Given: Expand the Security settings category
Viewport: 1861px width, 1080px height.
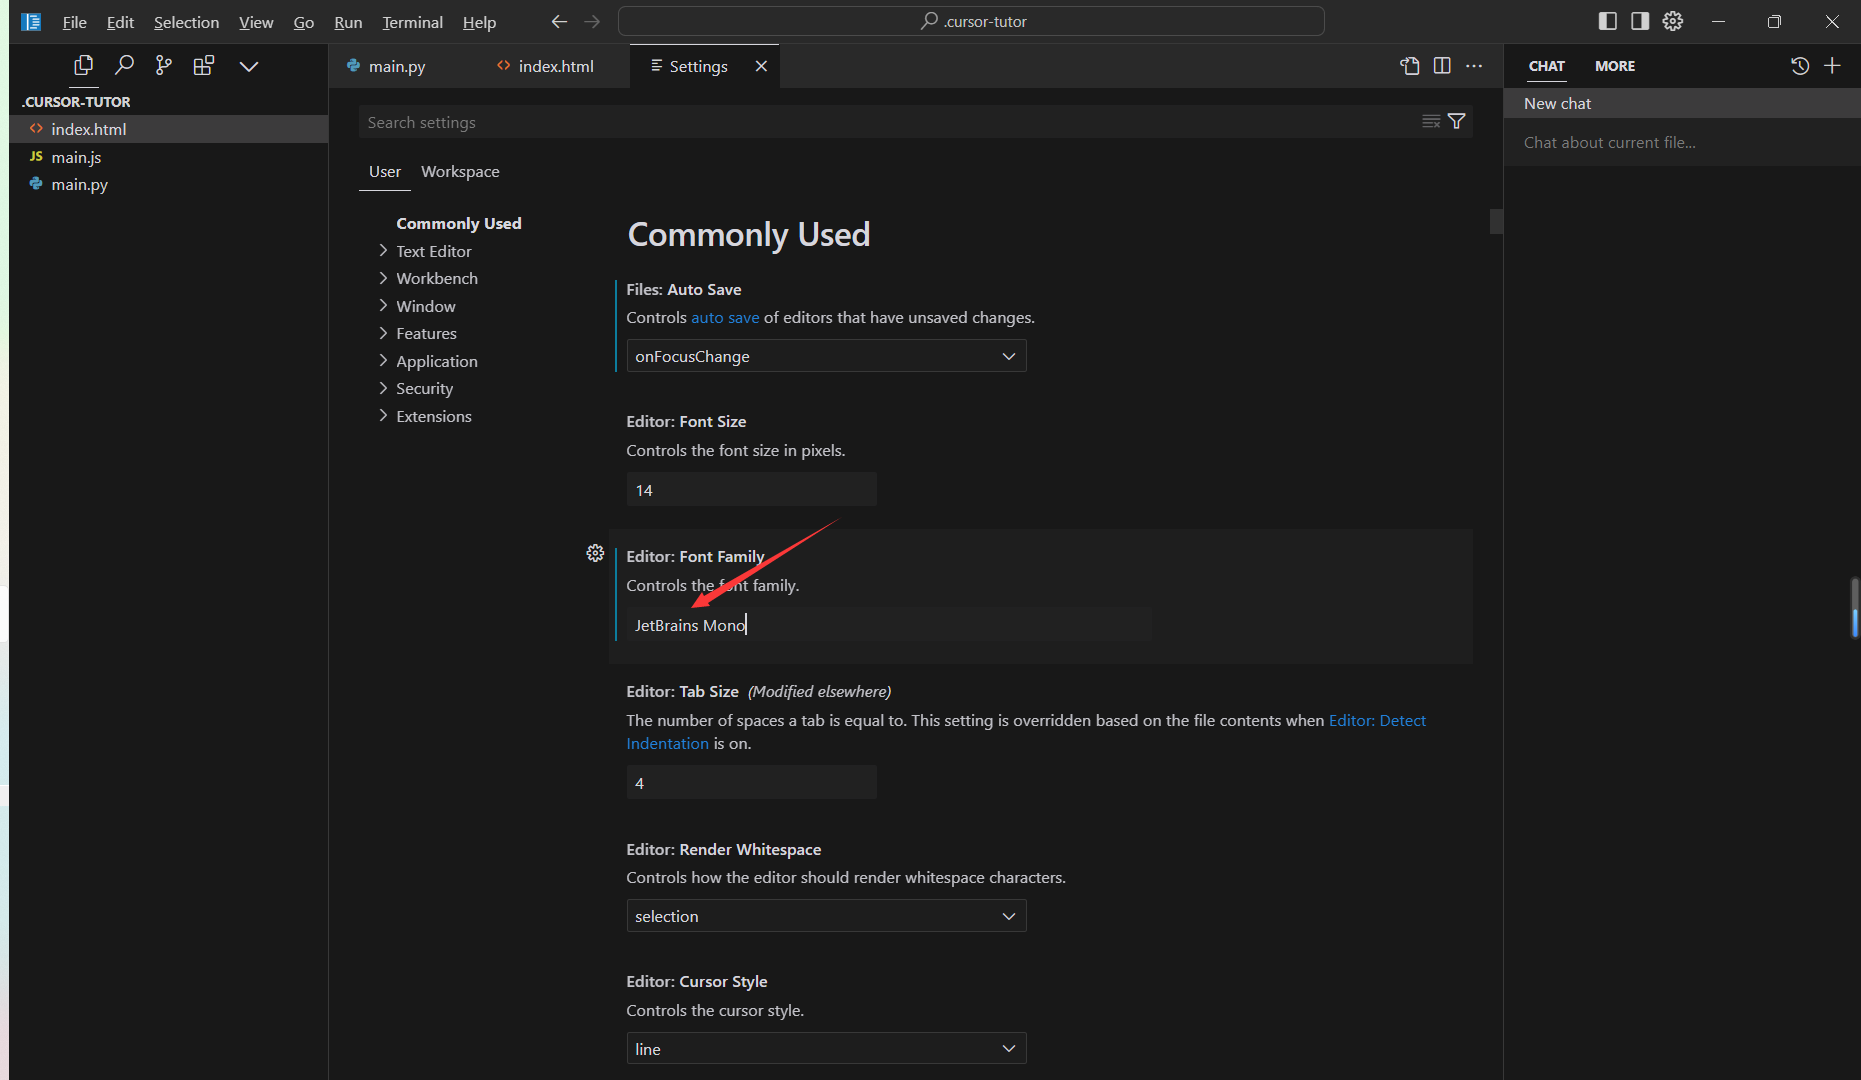Looking at the screenshot, I should click(424, 388).
